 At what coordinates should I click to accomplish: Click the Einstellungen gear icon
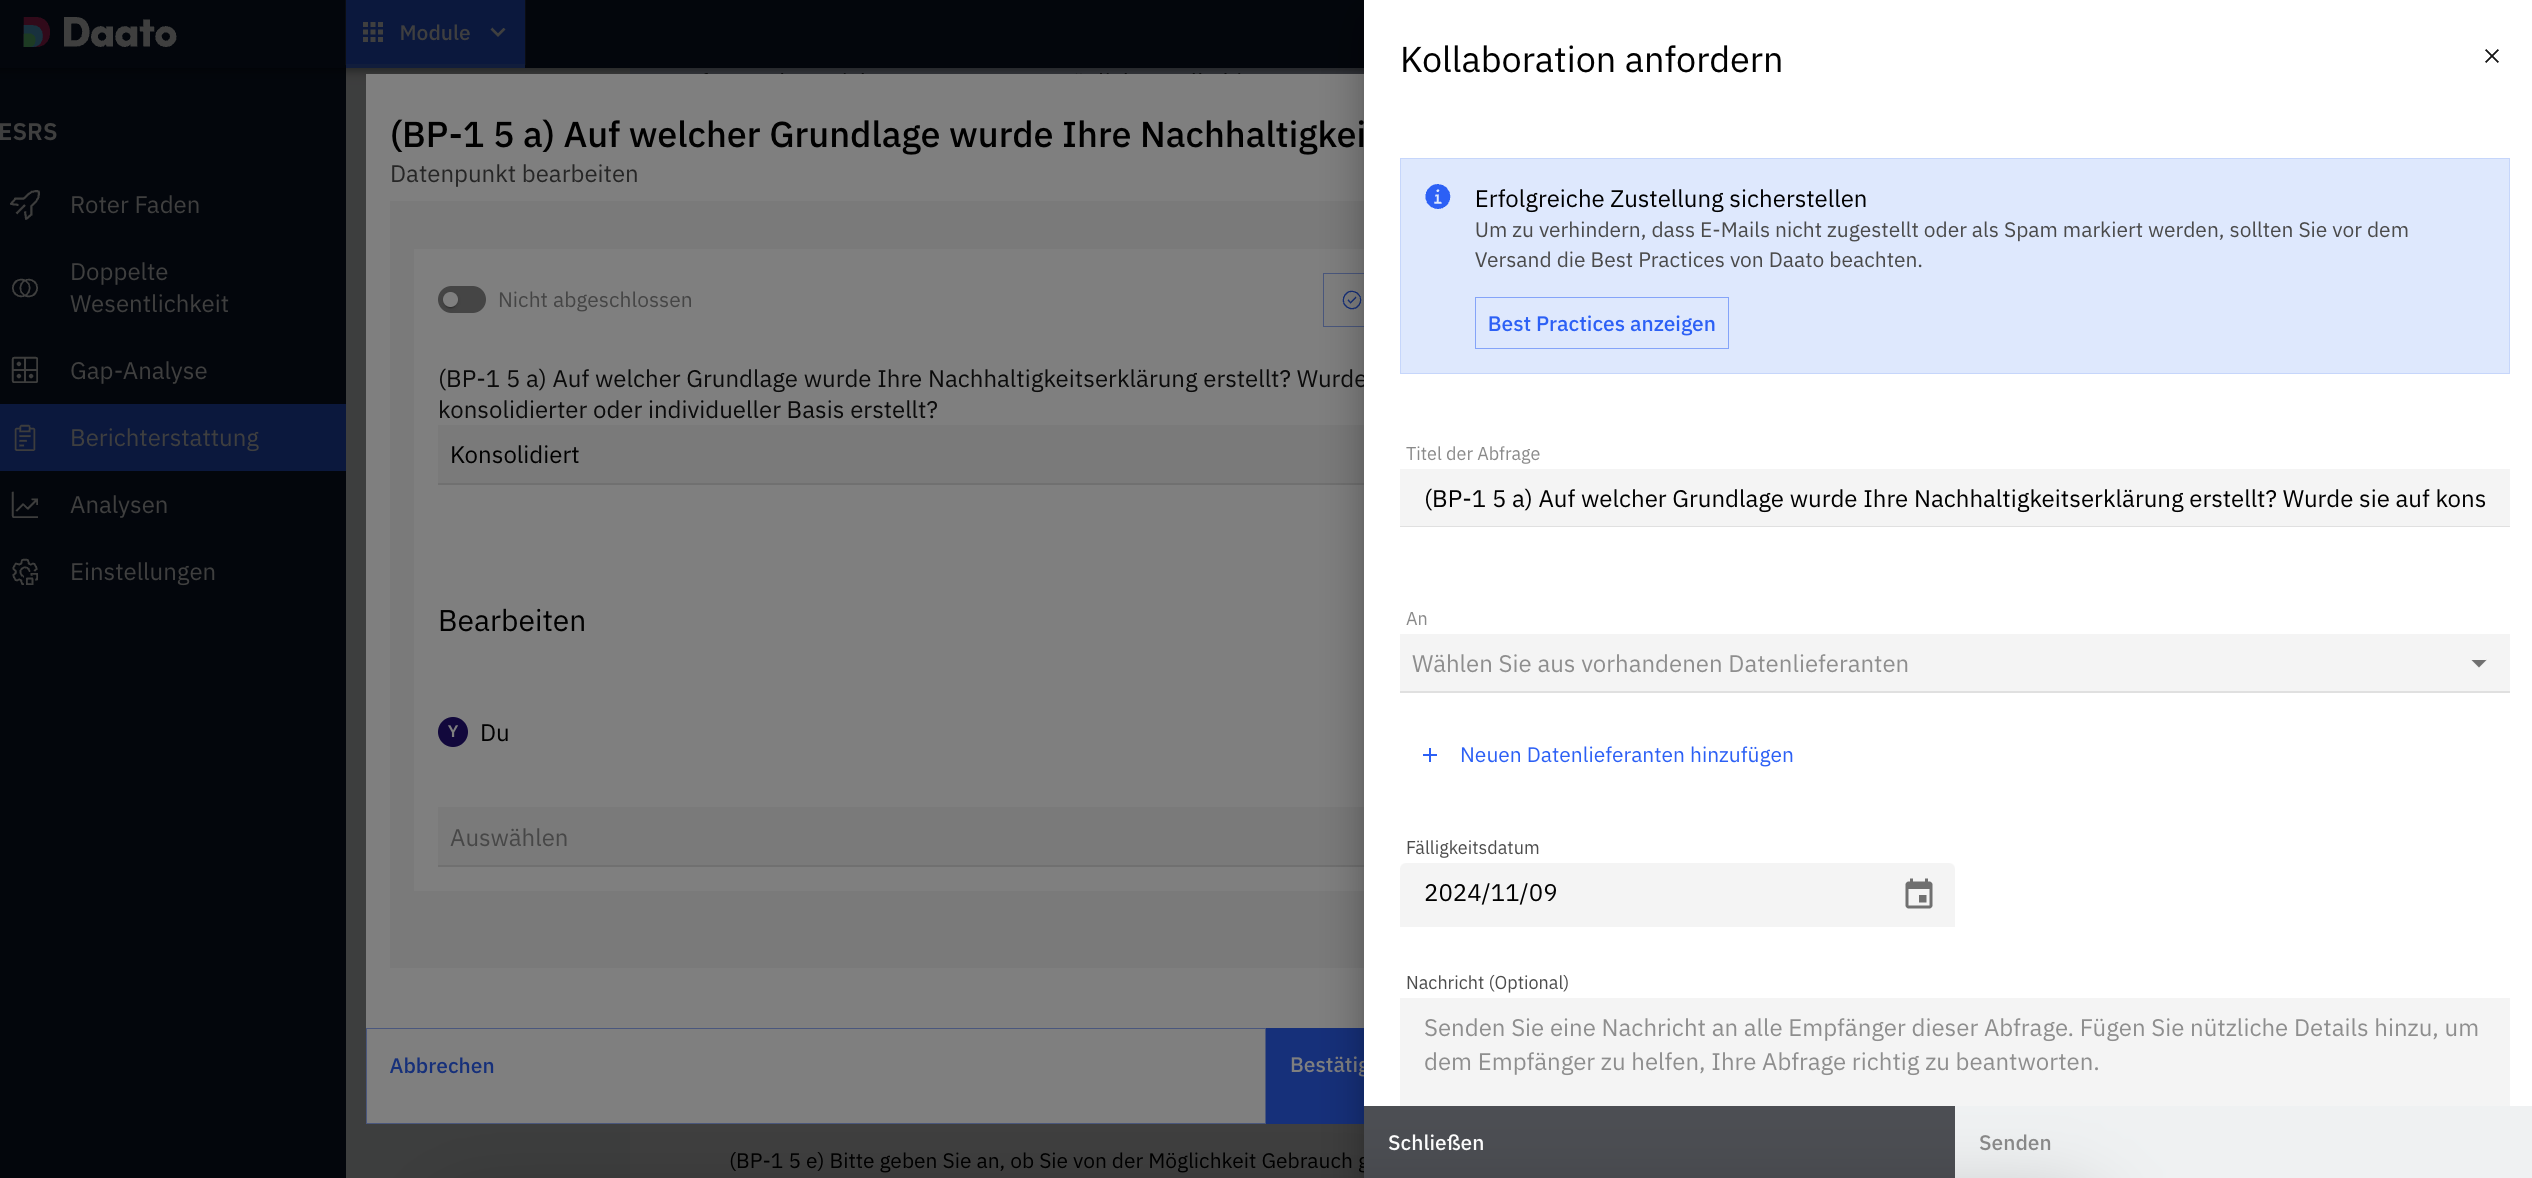[x=26, y=572]
